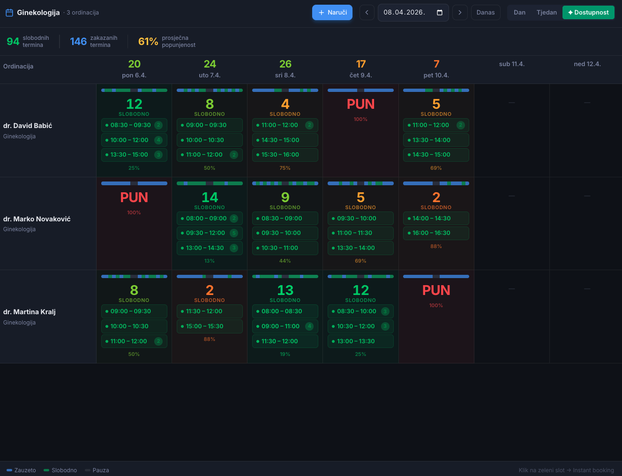This screenshot has width=622, height=476.
Task: Click the sparkle icon on Dostupnost button
Action: coord(570,13)
